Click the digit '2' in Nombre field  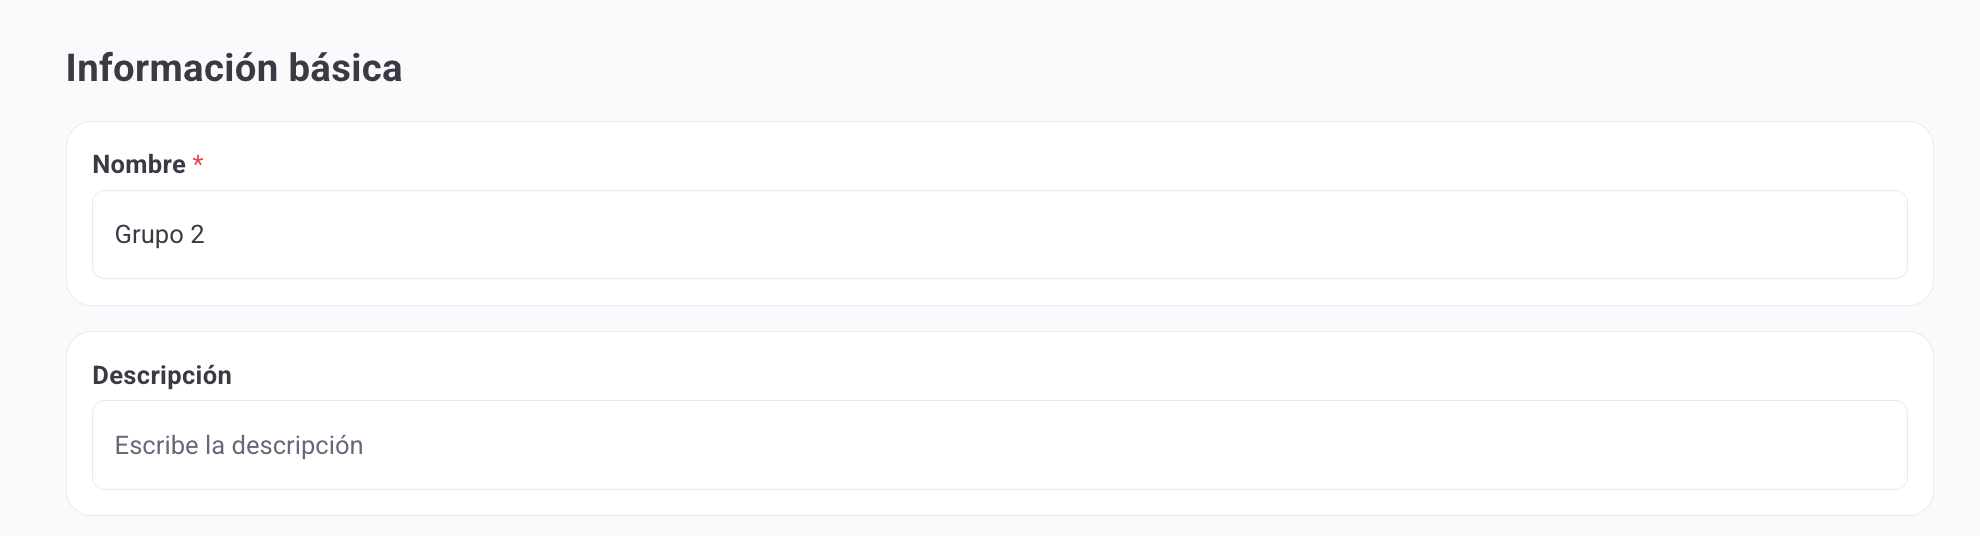(197, 235)
